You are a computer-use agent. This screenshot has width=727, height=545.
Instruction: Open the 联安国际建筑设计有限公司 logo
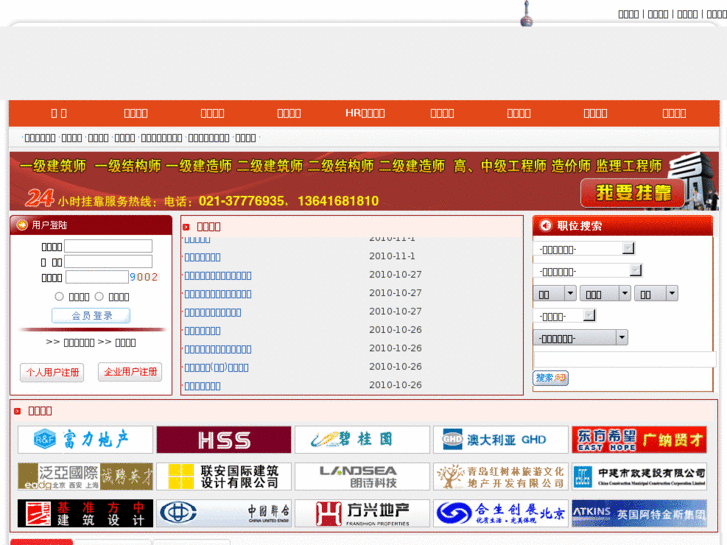224,476
